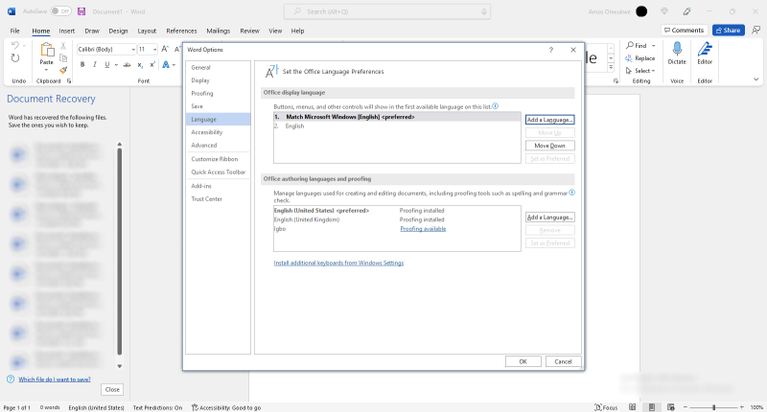Click the Proofing available link for Igbo
The image size is (767, 412).
pyautogui.click(x=423, y=229)
